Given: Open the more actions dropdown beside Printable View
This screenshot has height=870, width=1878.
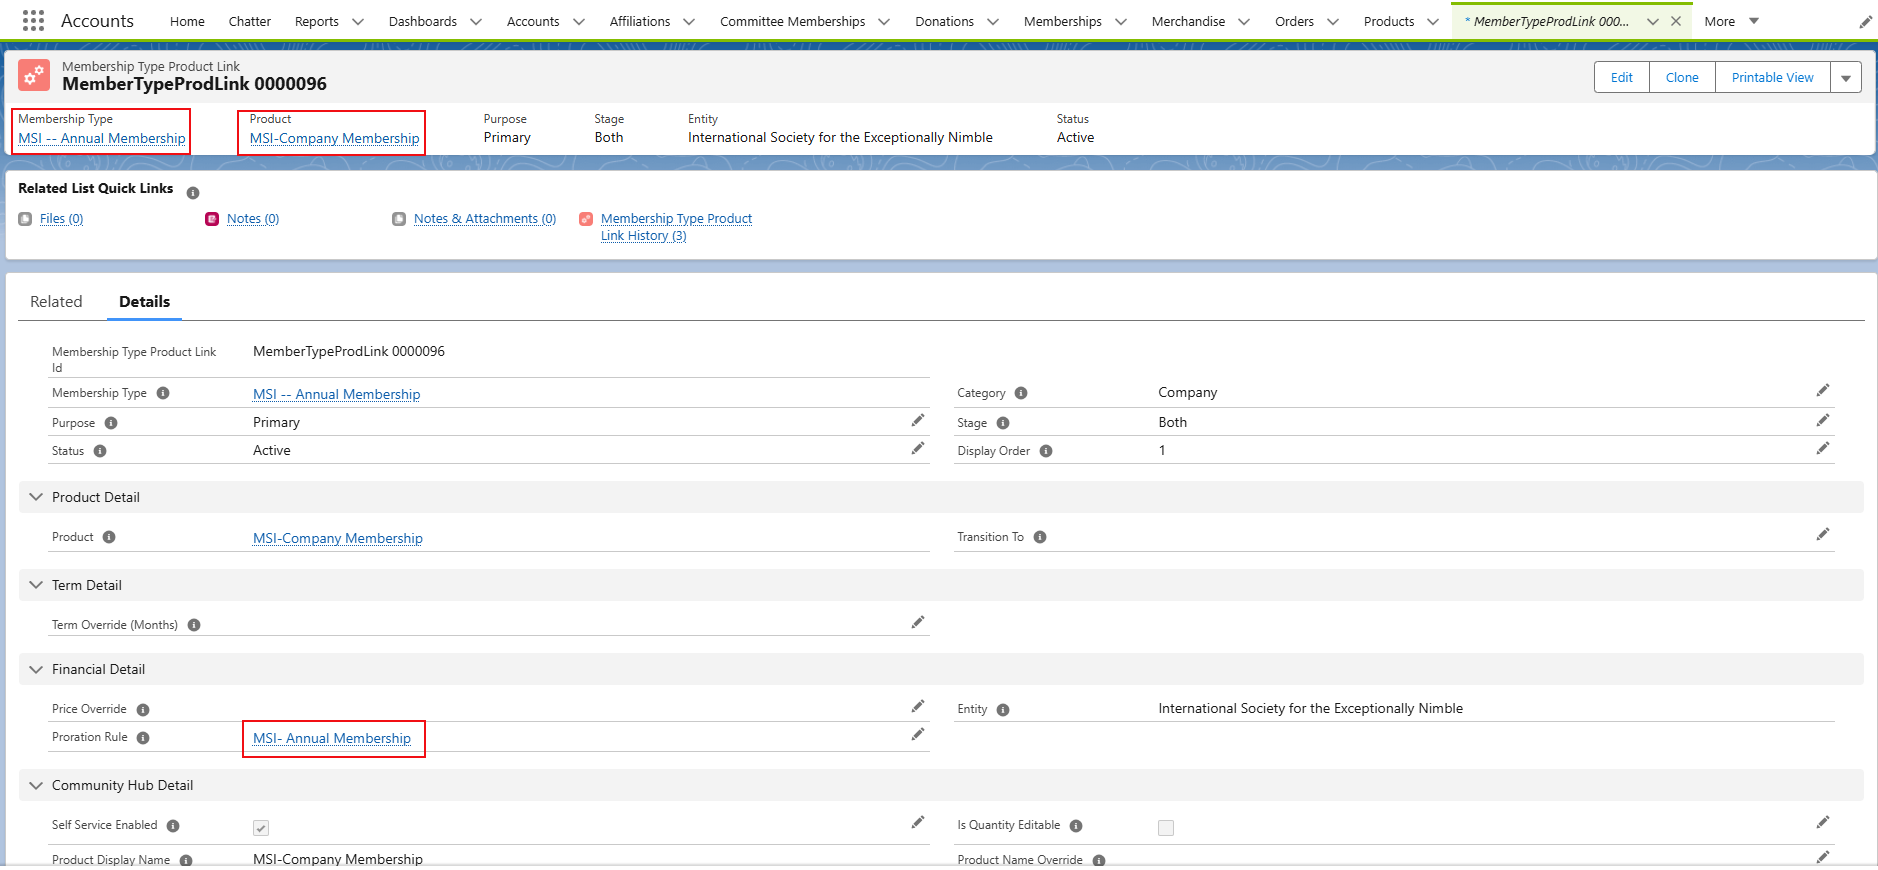Looking at the screenshot, I should (x=1845, y=78).
